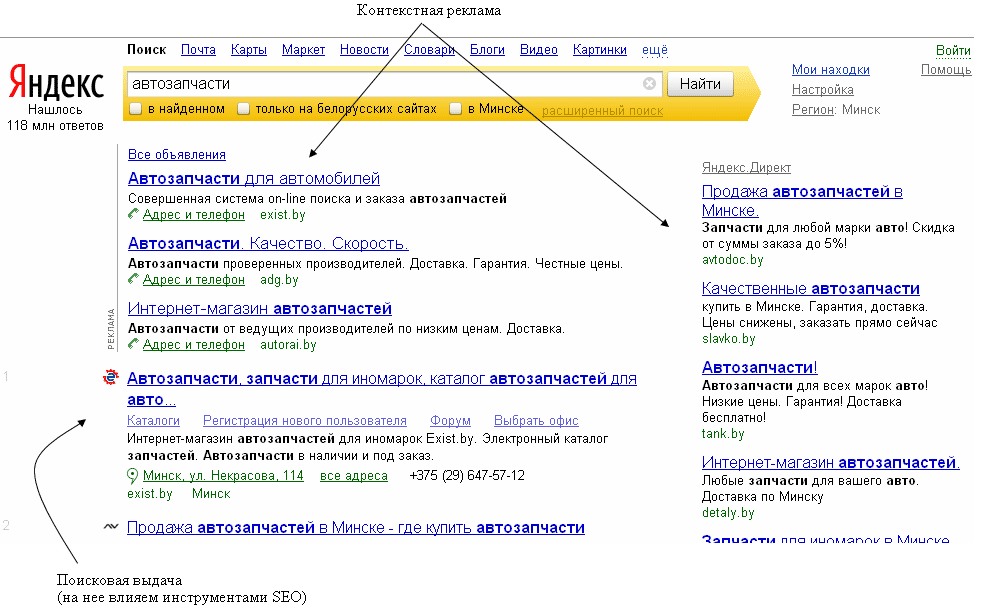Switch to the Карты tab
This screenshot has width=984, height=610.
pyautogui.click(x=249, y=50)
